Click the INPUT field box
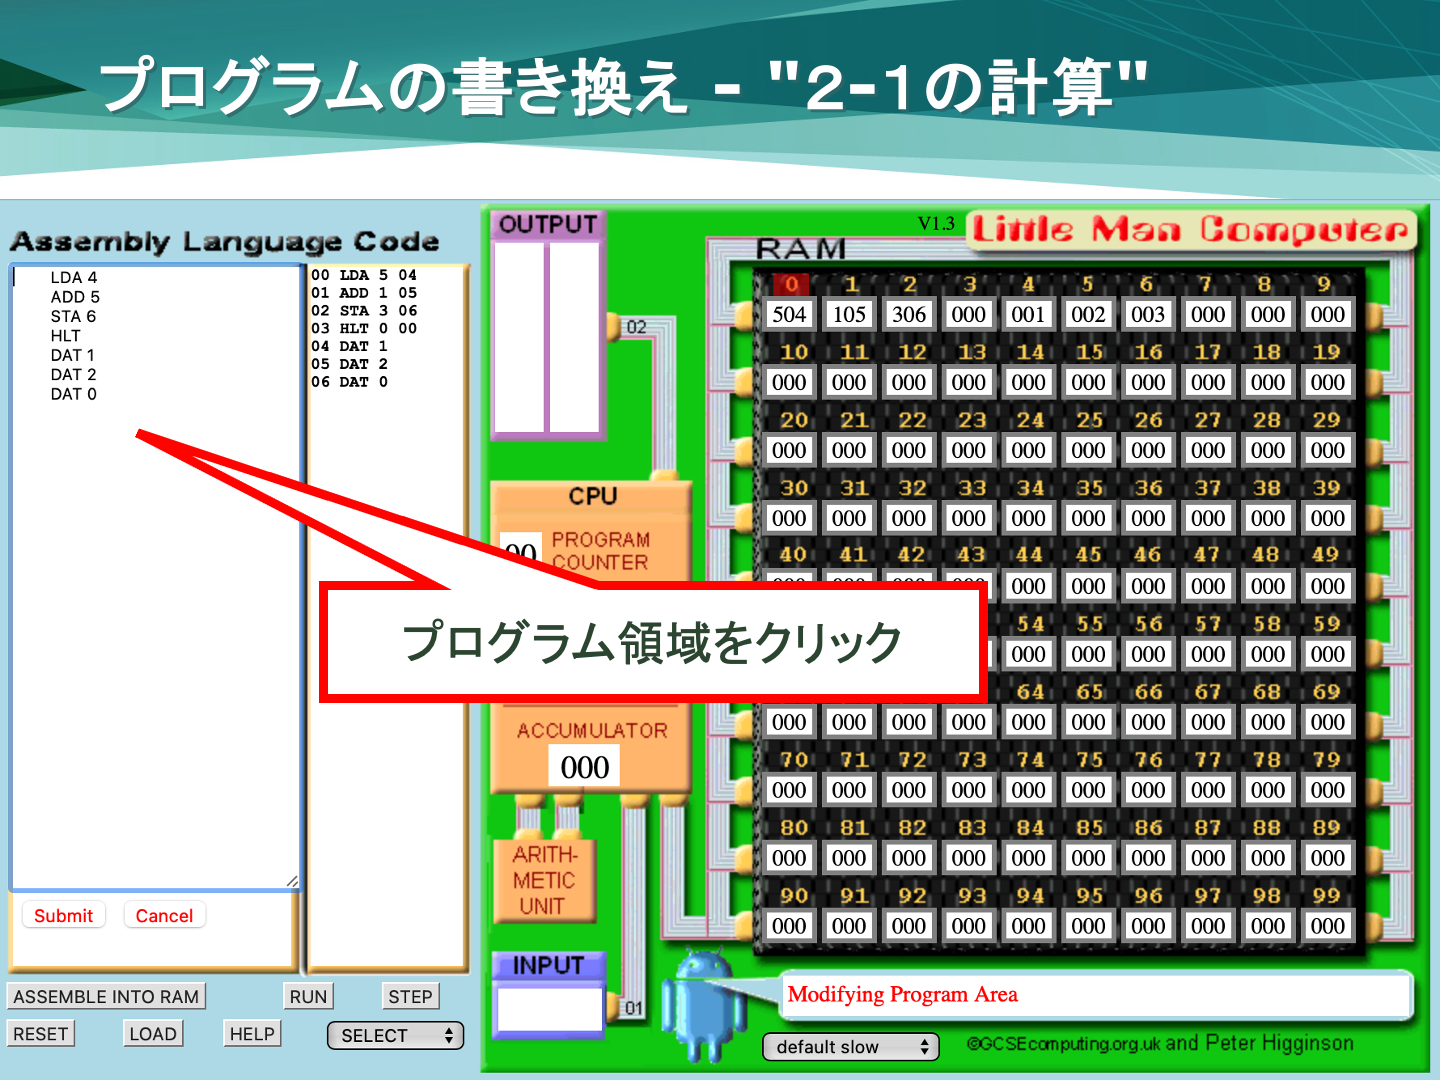This screenshot has width=1440, height=1080. pyautogui.click(x=549, y=1009)
